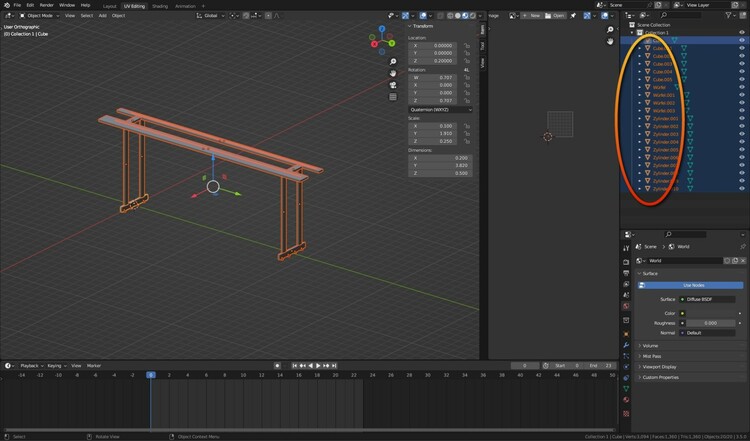750x441 pixels.
Task: Expand the Mist Pass panel
Action: click(x=653, y=356)
